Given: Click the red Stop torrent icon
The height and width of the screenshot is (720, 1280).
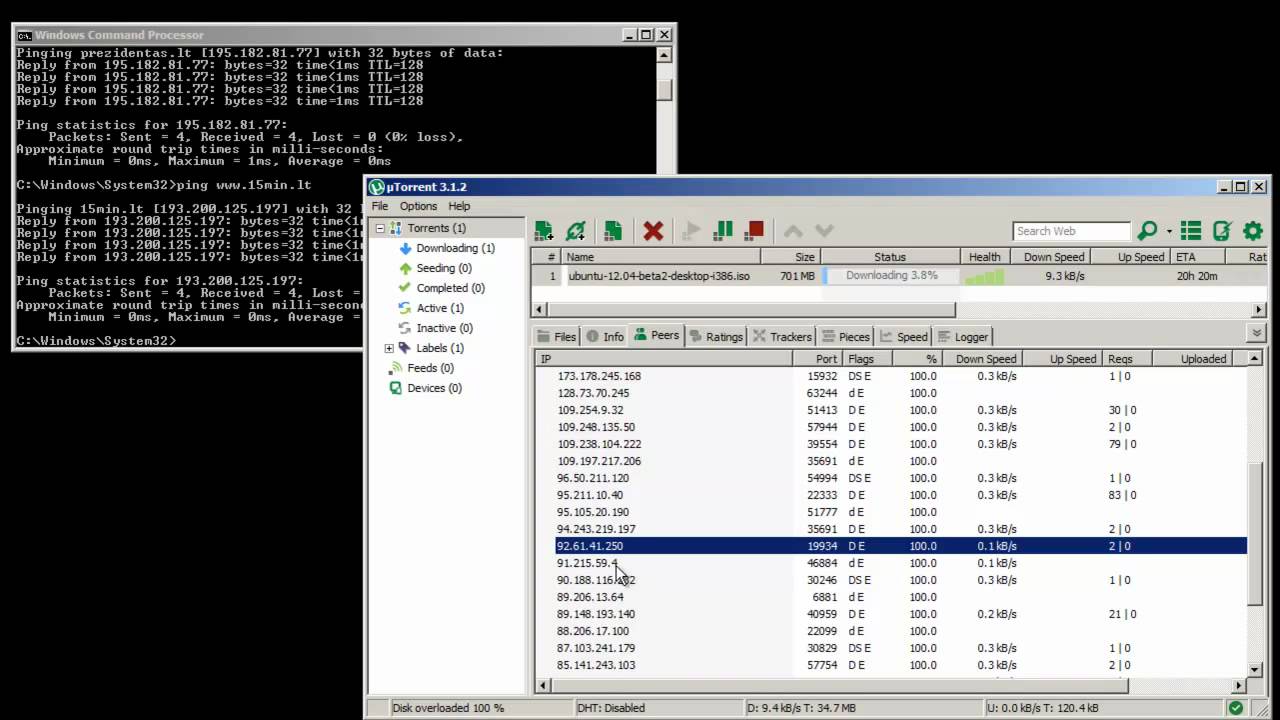Looking at the screenshot, I should click(755, 231).
